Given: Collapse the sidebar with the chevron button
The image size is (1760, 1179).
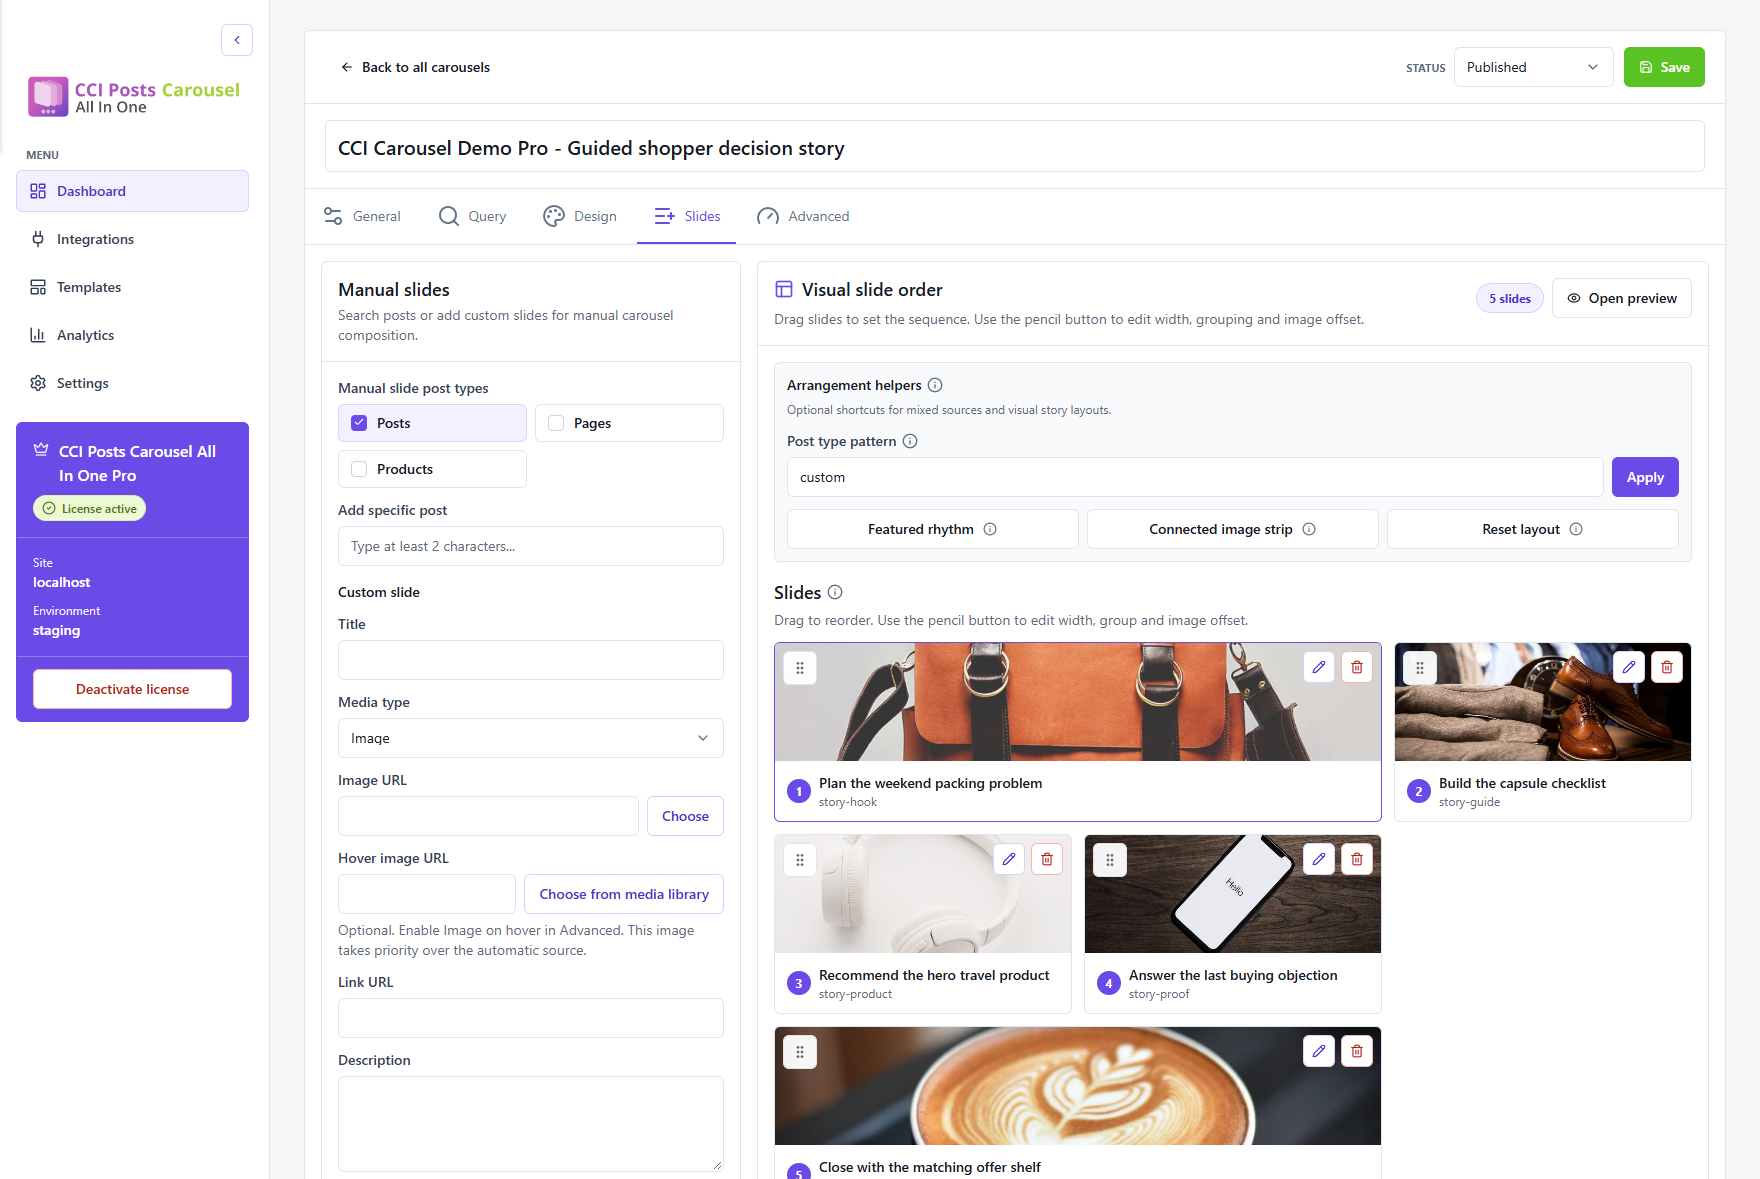Looking at the screenshot, I should 237,40.
